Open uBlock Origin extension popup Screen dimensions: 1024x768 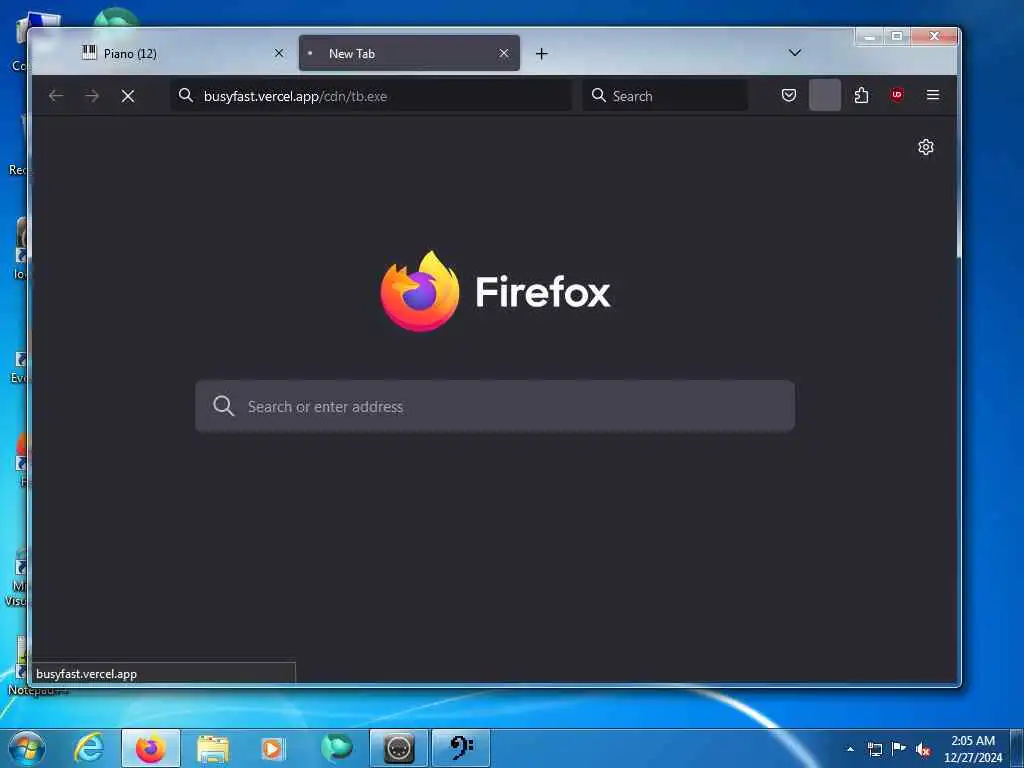click(897, 95)
